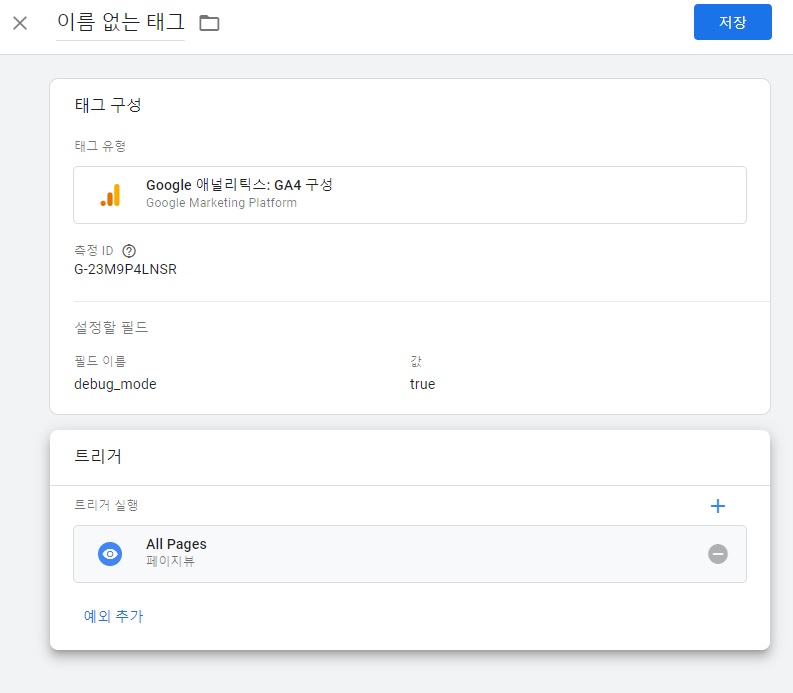
Task: Click the 트리거 실행 label
Action: pyautogui.click(x=106, y=505)
